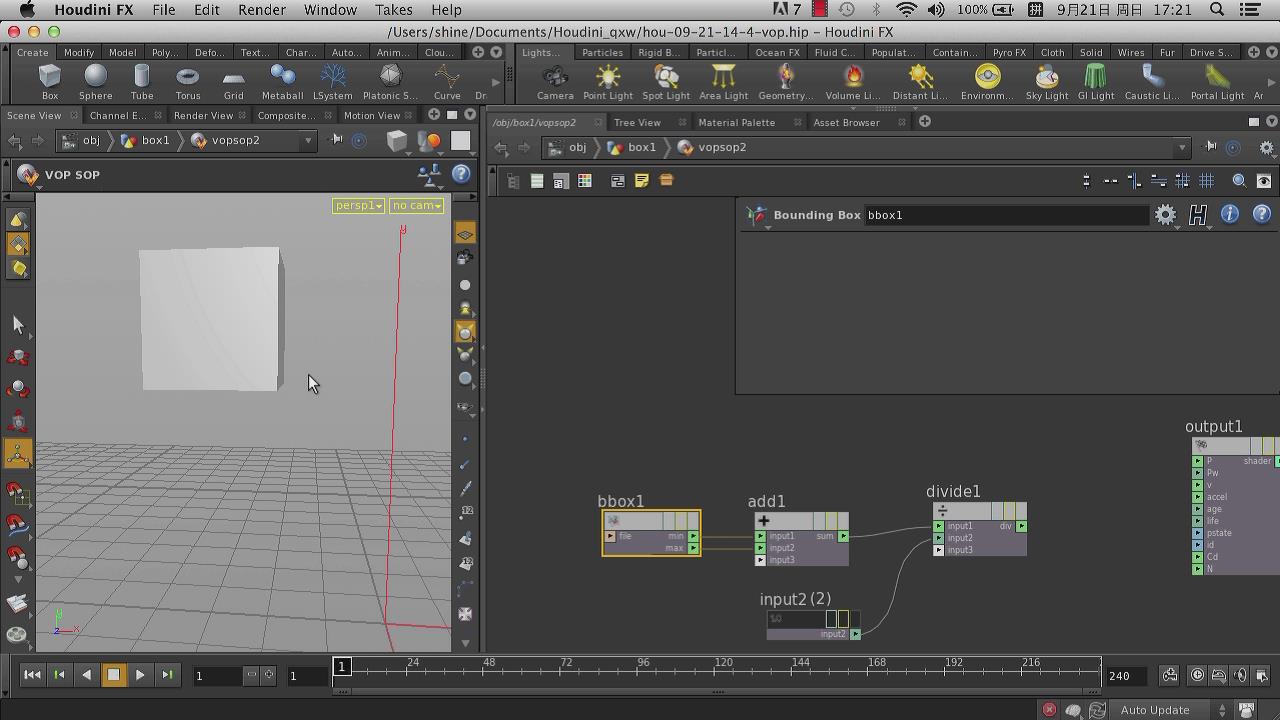This screenshot has width=1280, height=720.
Task: Switch to Material Palette tab
Action: [736, 122]
